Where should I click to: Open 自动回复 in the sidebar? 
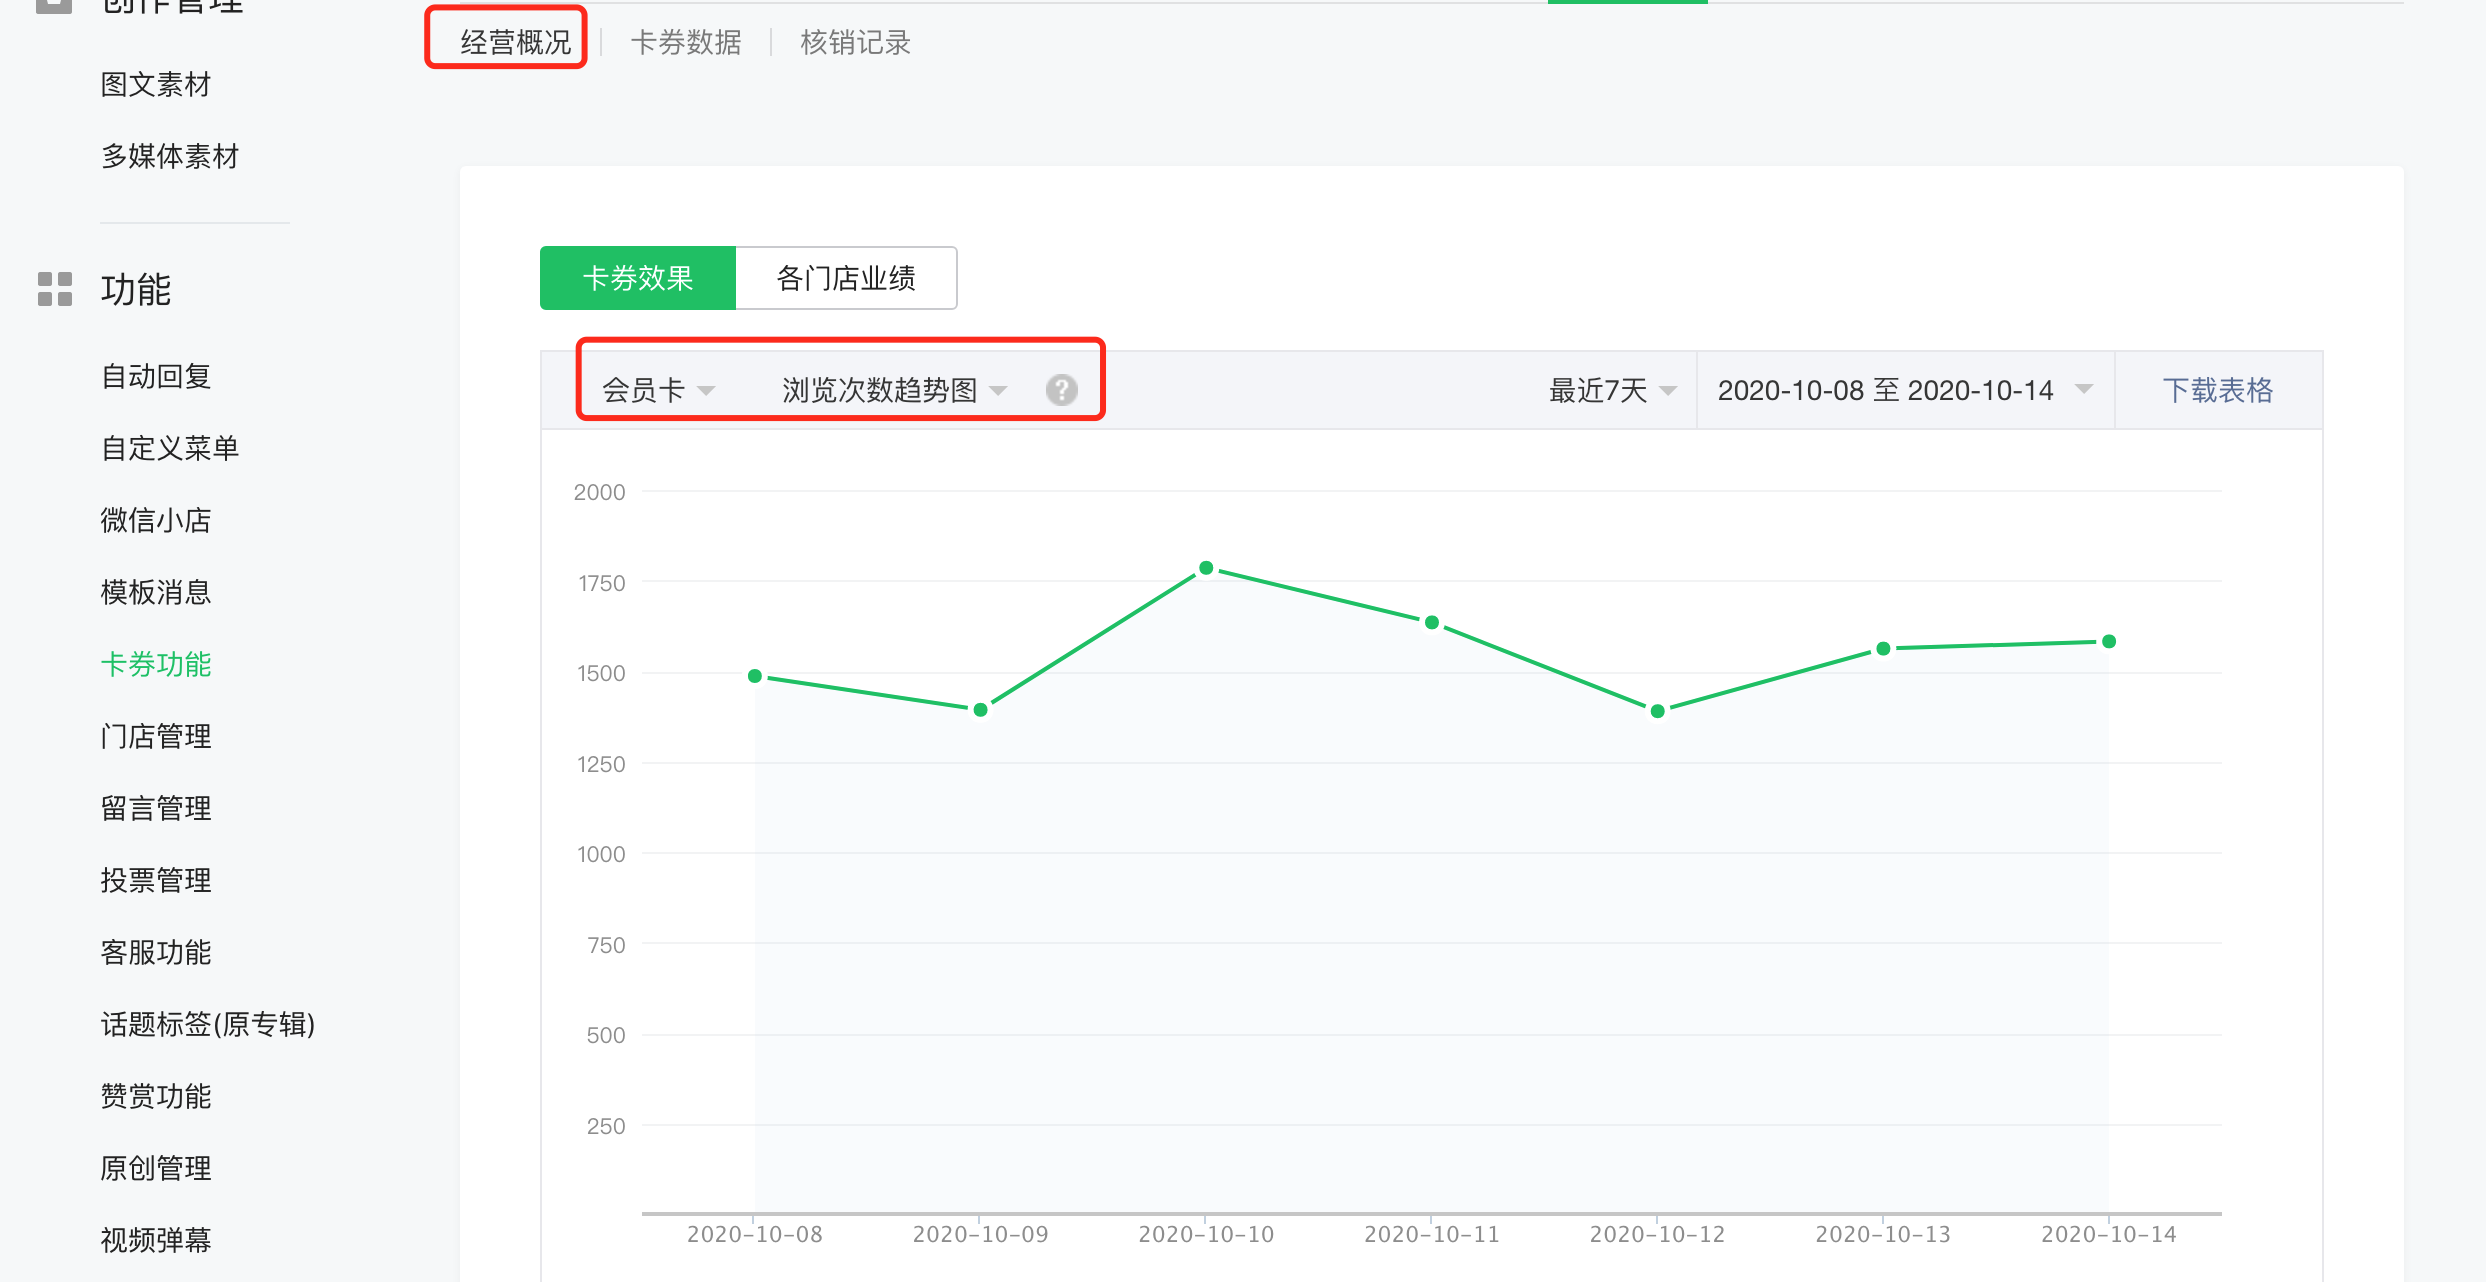pyautogui.click(x=156, y=376)
